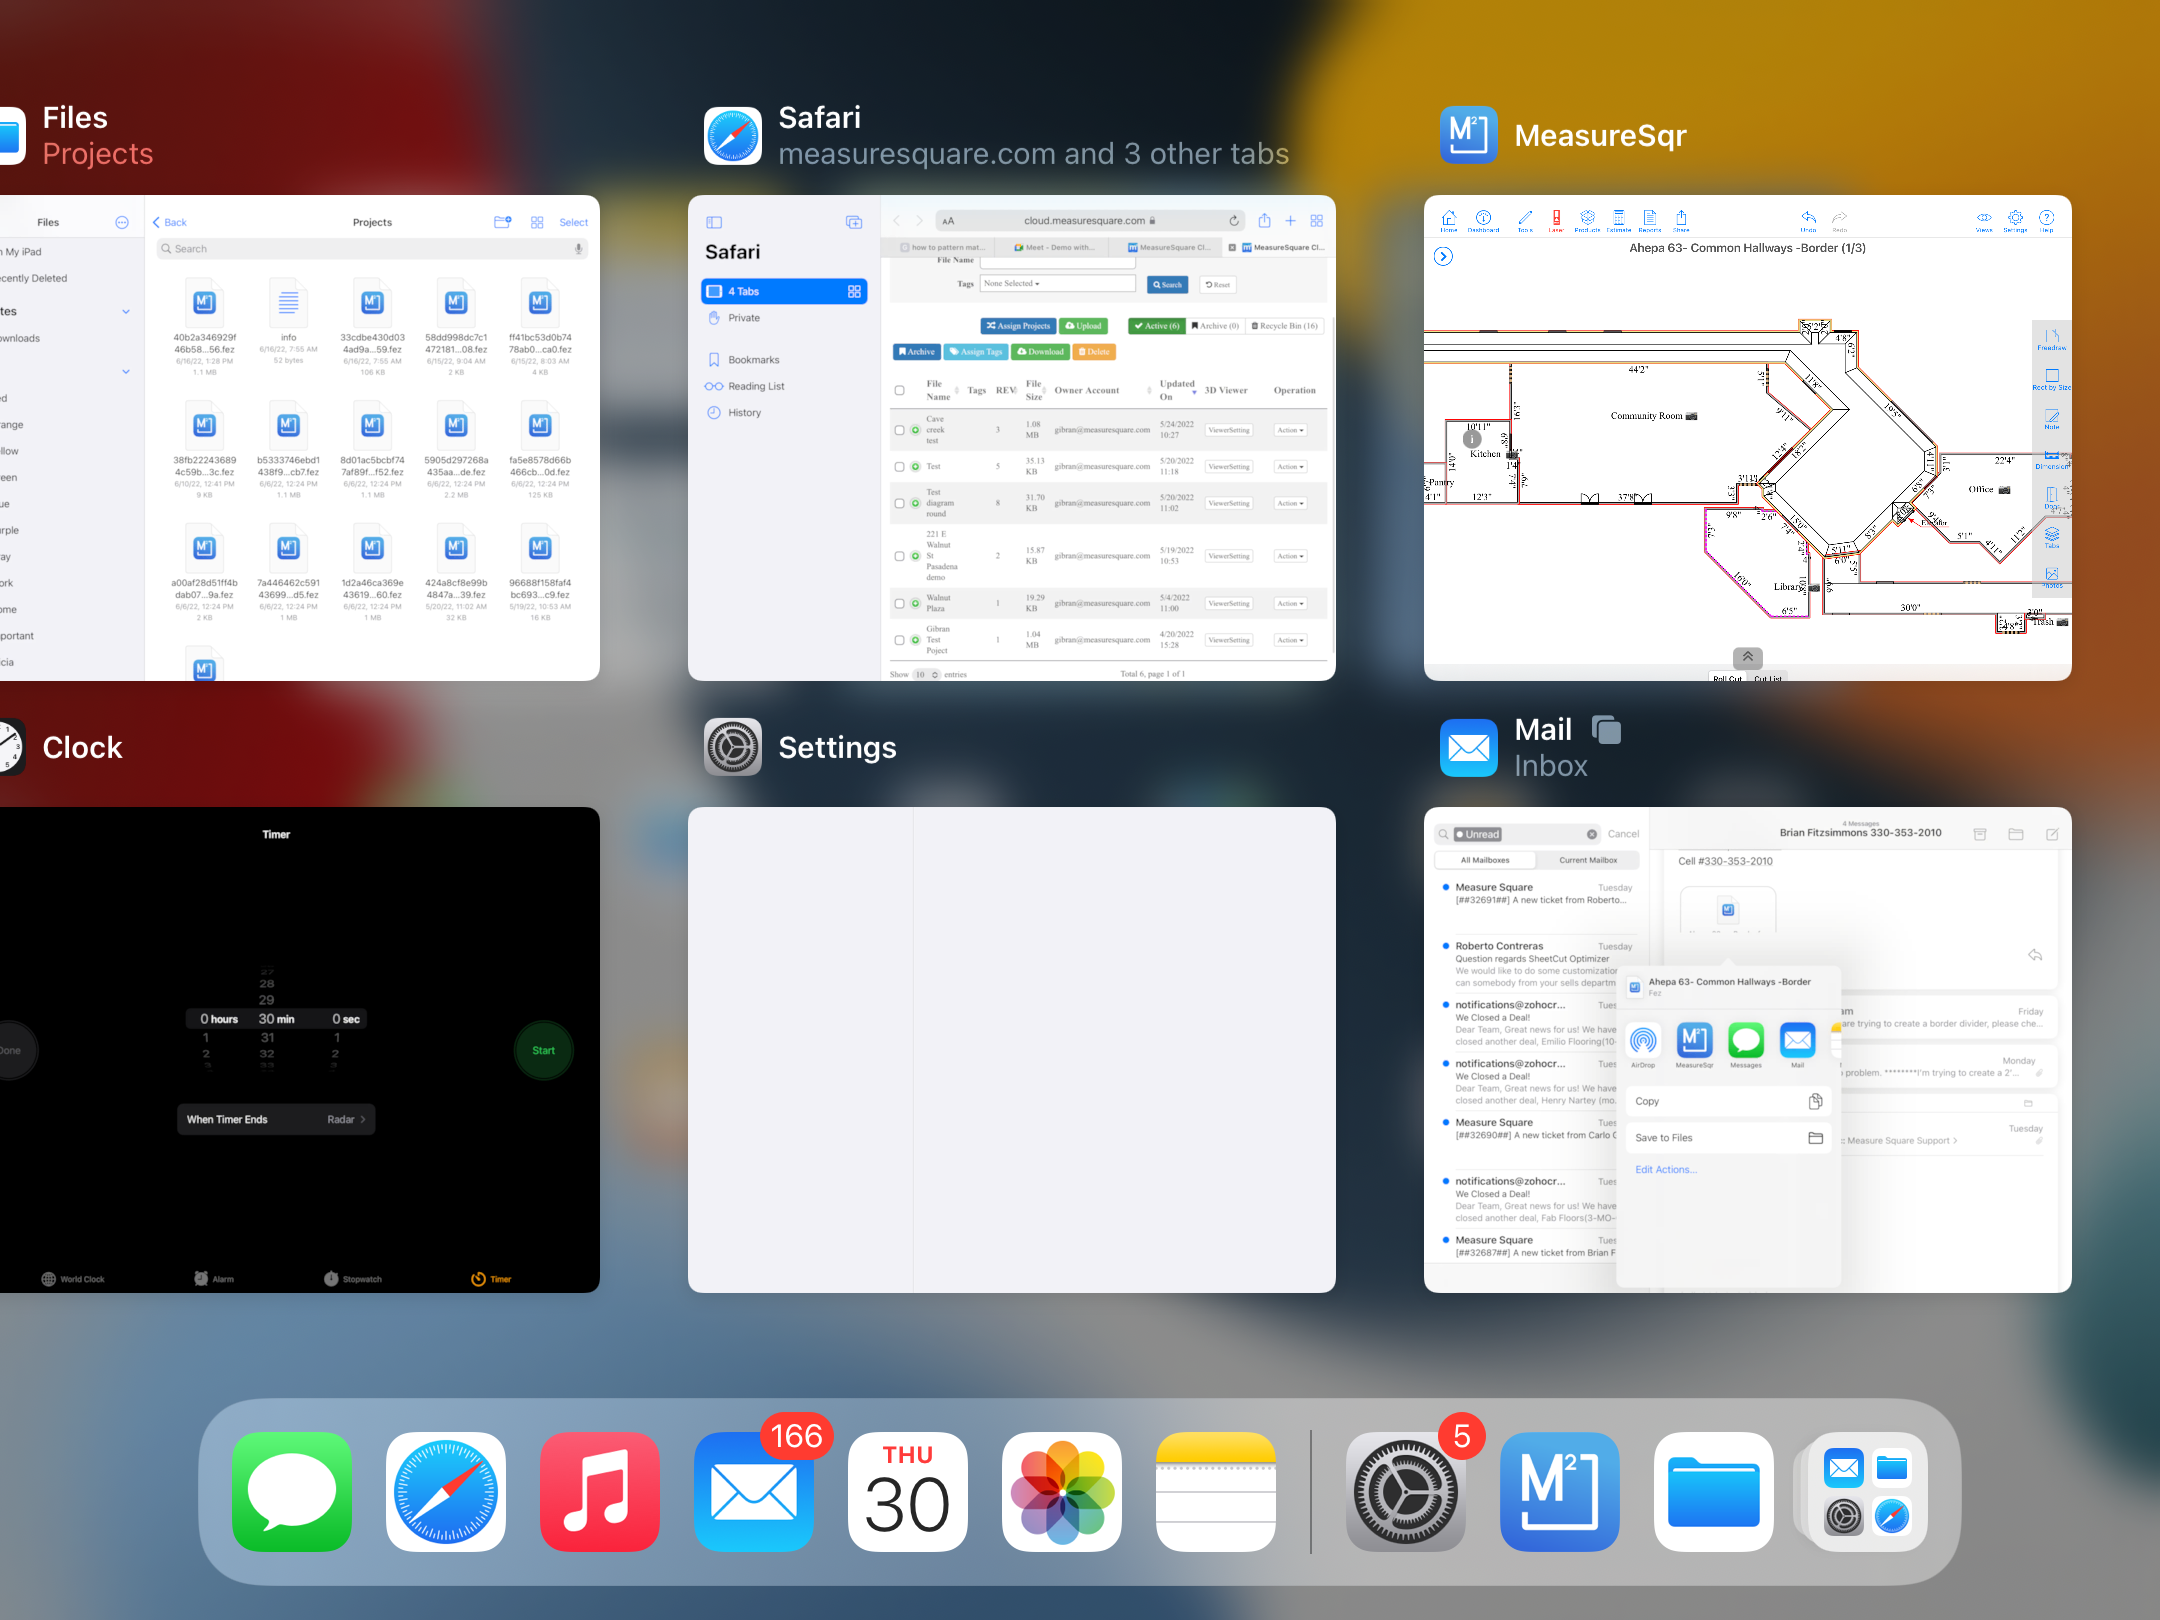Screen dimensions: 2160x1620
Task: Select the Rect by Size tool
Action: coord(2051,379)
